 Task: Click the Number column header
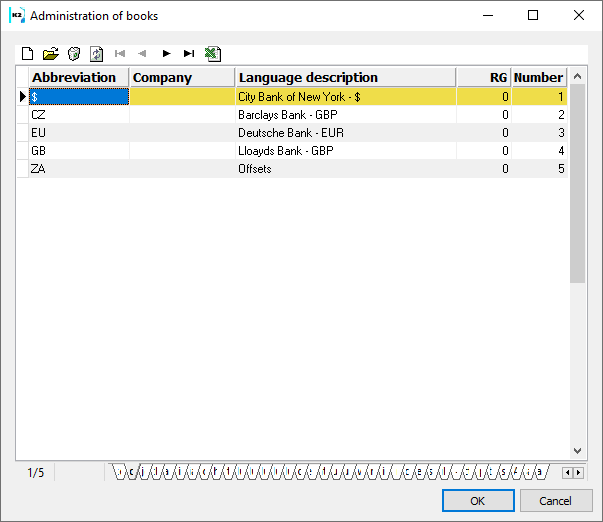click(x=539, y=77)
